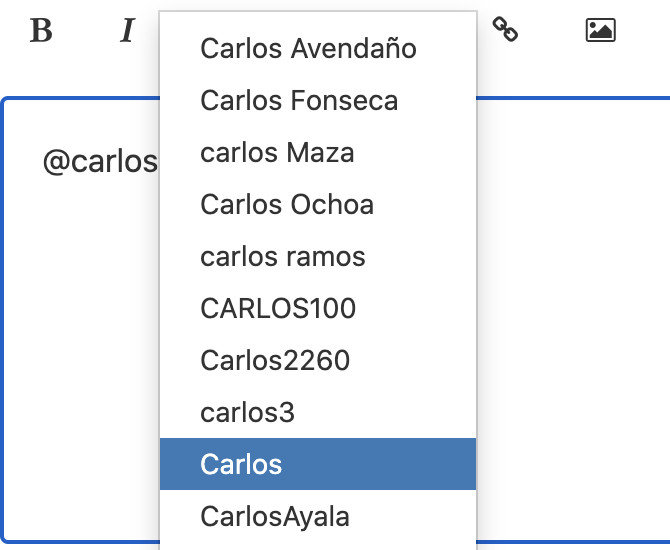Click blank toolbar space between link and image icons
Viewport: 670px width, 550px height.
tap(552, 30)
